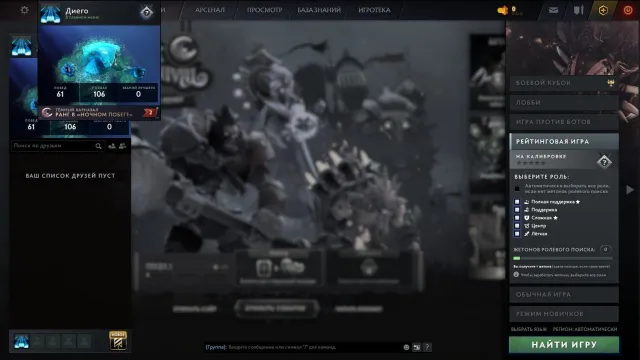Image resolution: width=640 pixels, height=360 pixels.
Task: Check the Центр role checkbox
Action: click(x=517, y=226)
